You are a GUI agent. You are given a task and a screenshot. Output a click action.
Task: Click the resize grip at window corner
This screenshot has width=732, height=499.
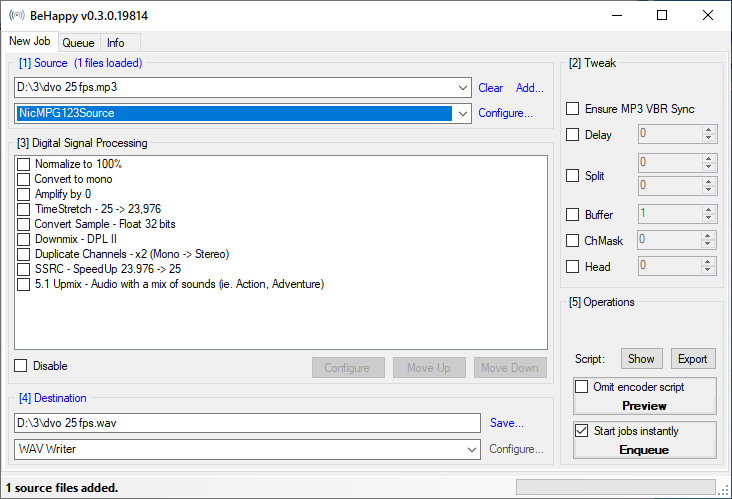point(724,490)
